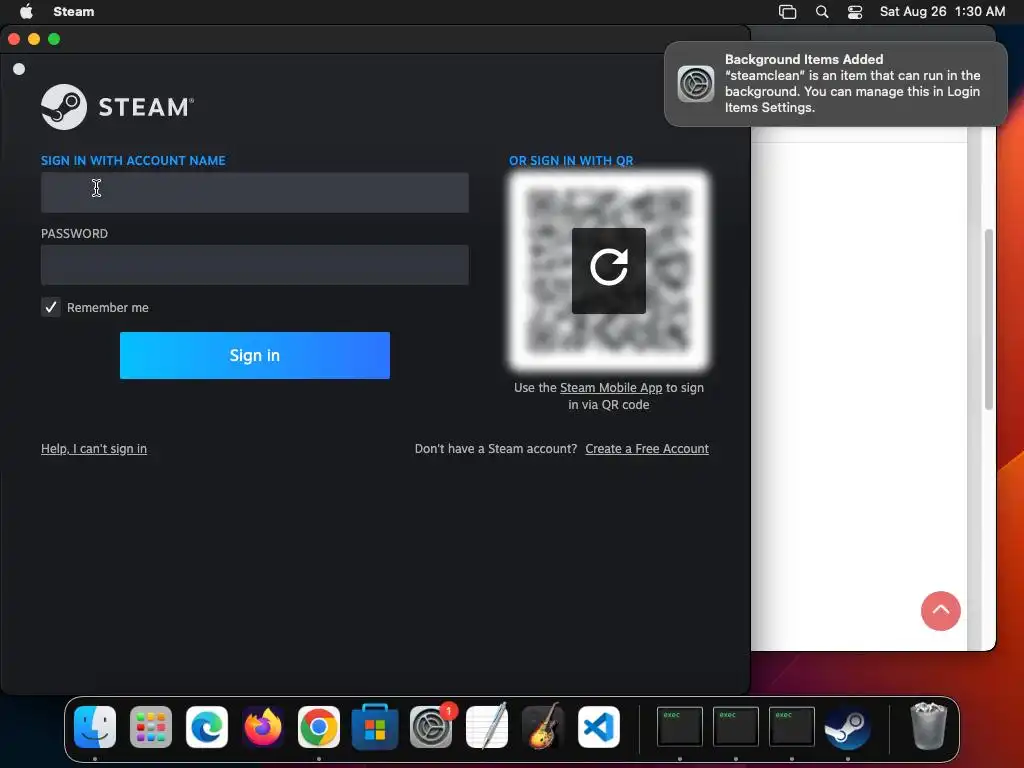Click the Steam icon in the dock

tap(847, 727)
